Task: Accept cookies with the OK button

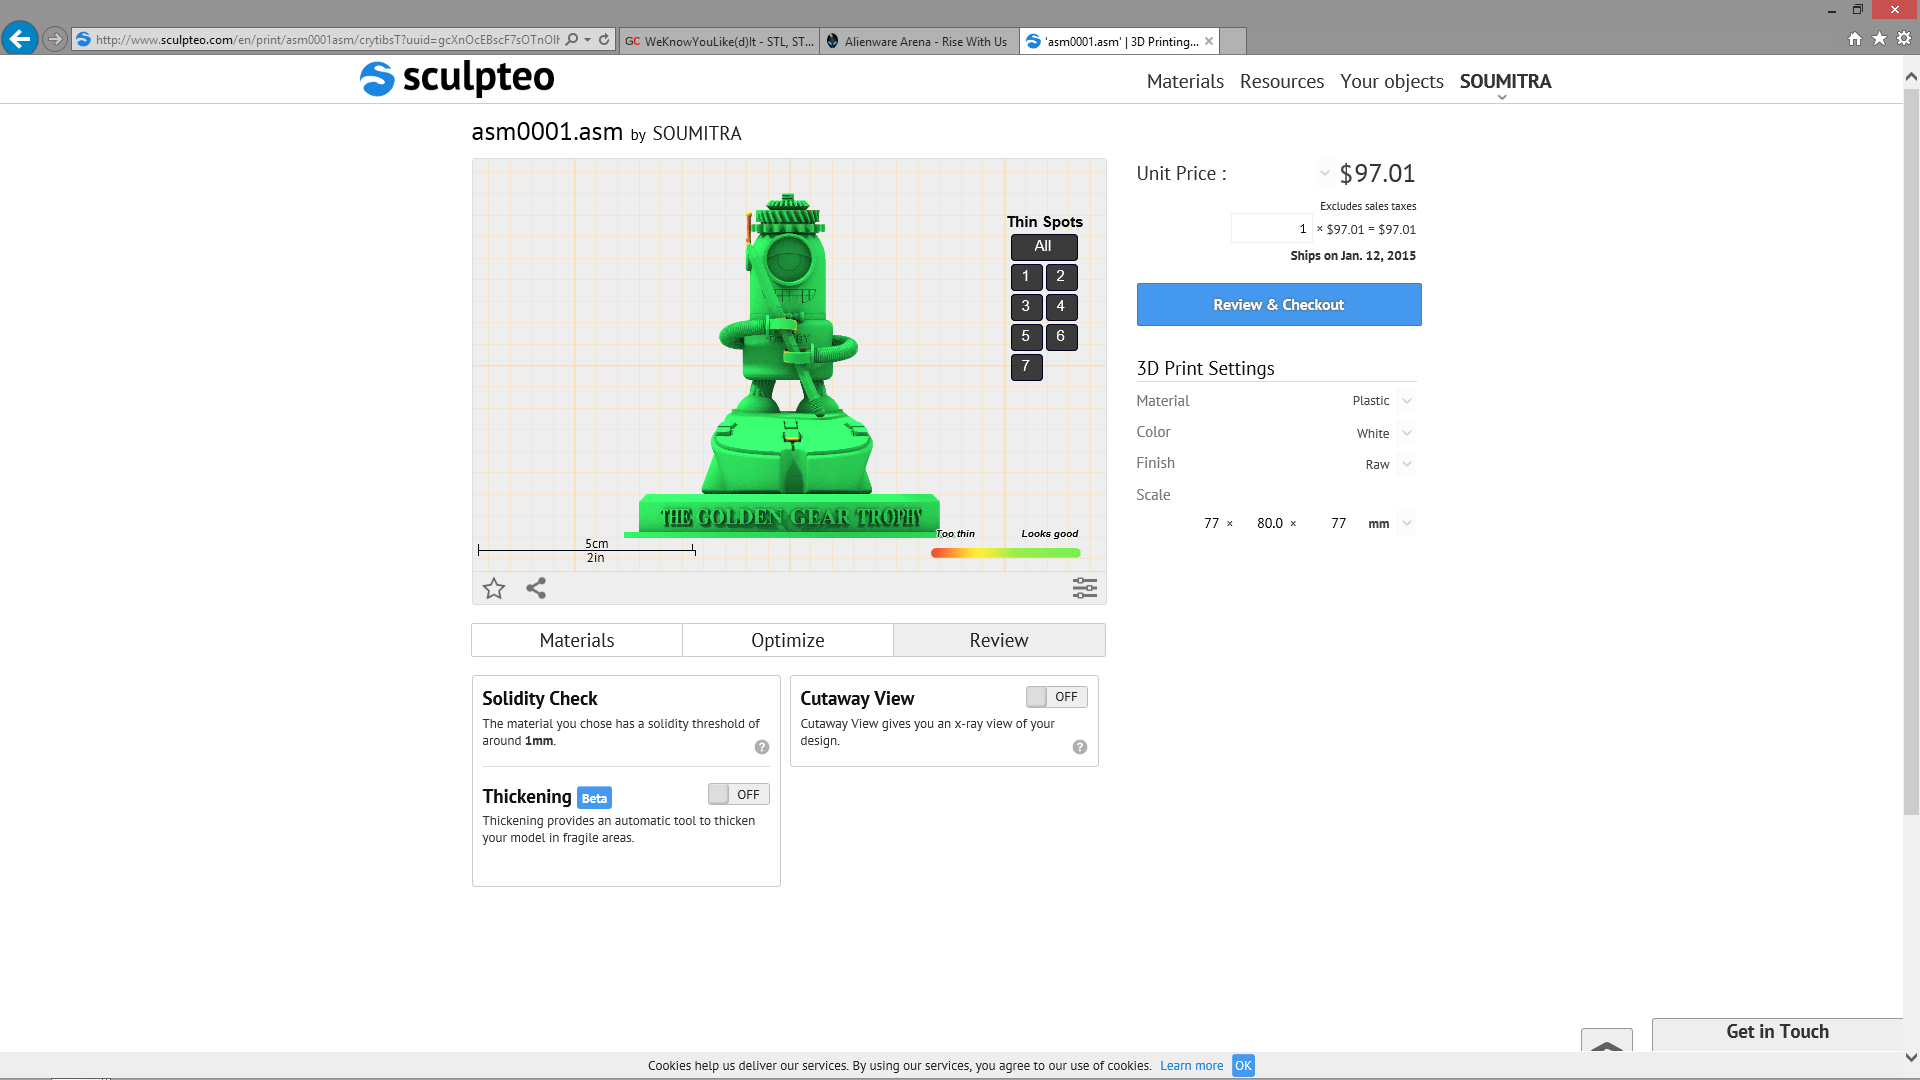Action: (x=1243, y=1066)
